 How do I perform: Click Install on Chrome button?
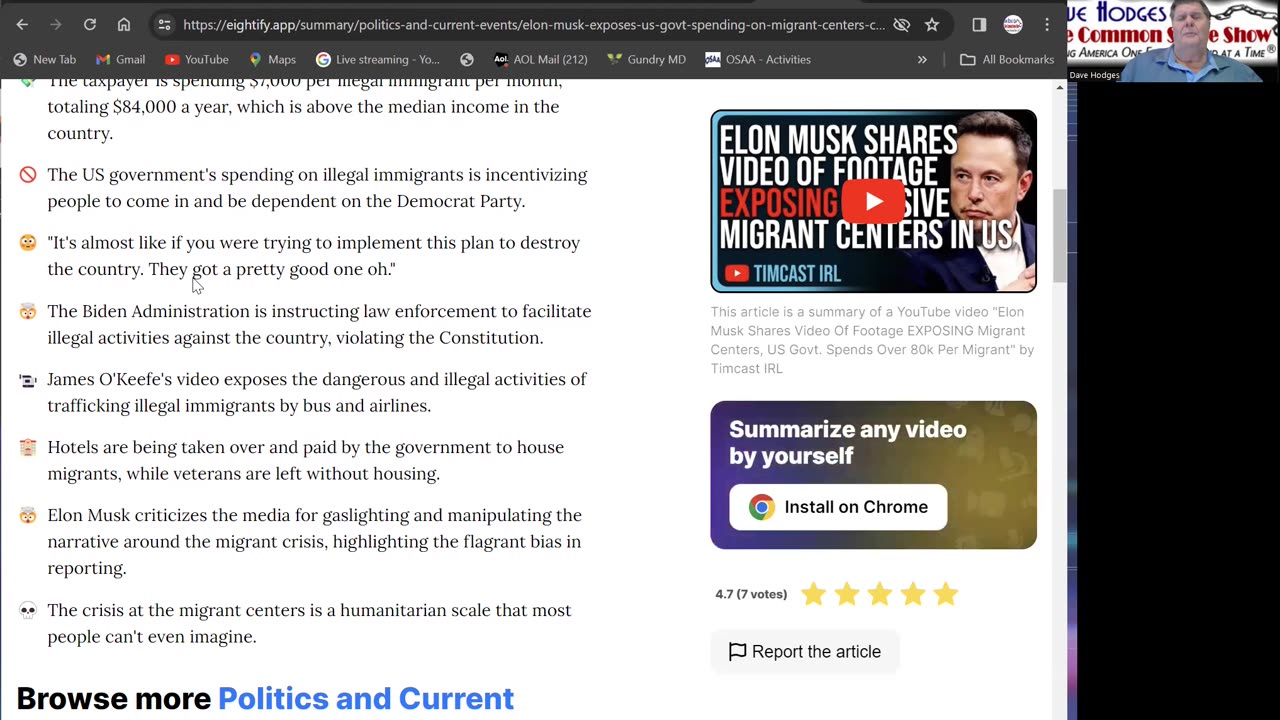838,507
